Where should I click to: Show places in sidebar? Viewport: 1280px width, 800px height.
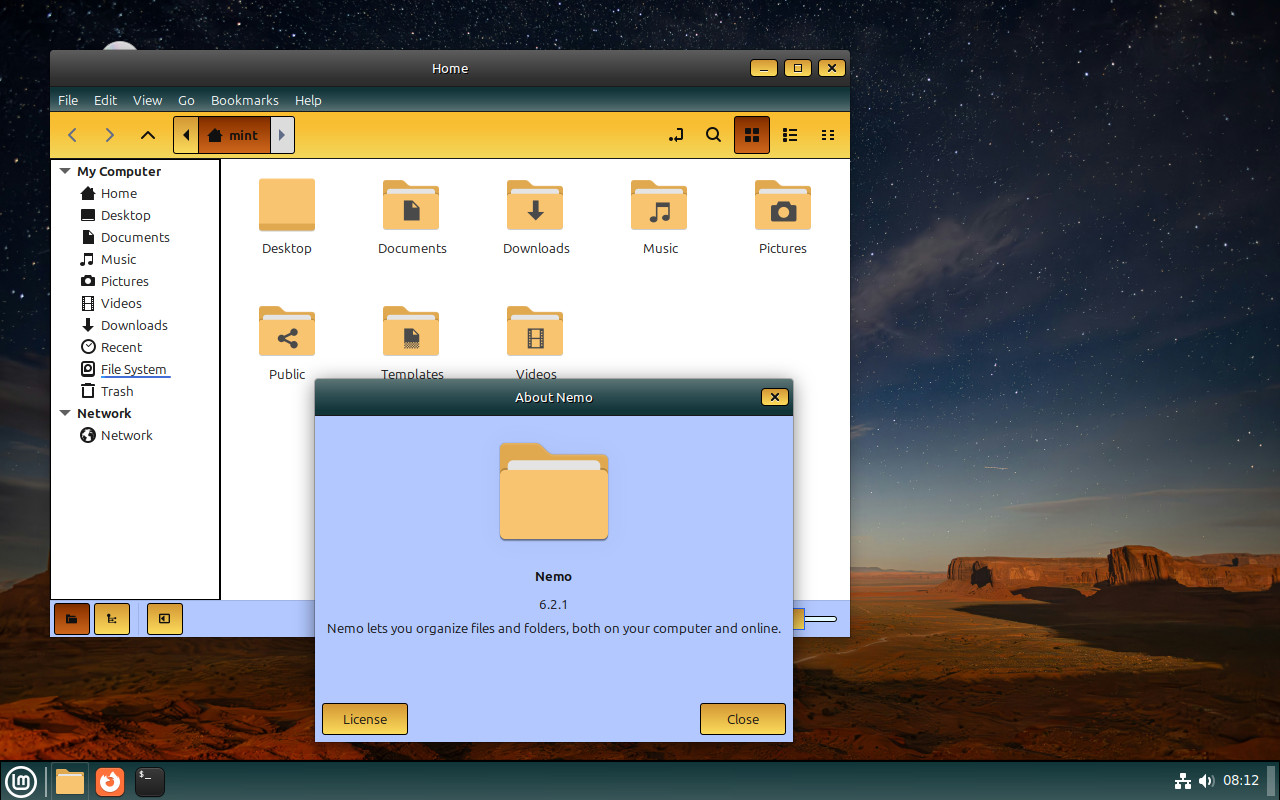[x=72, y=619]
